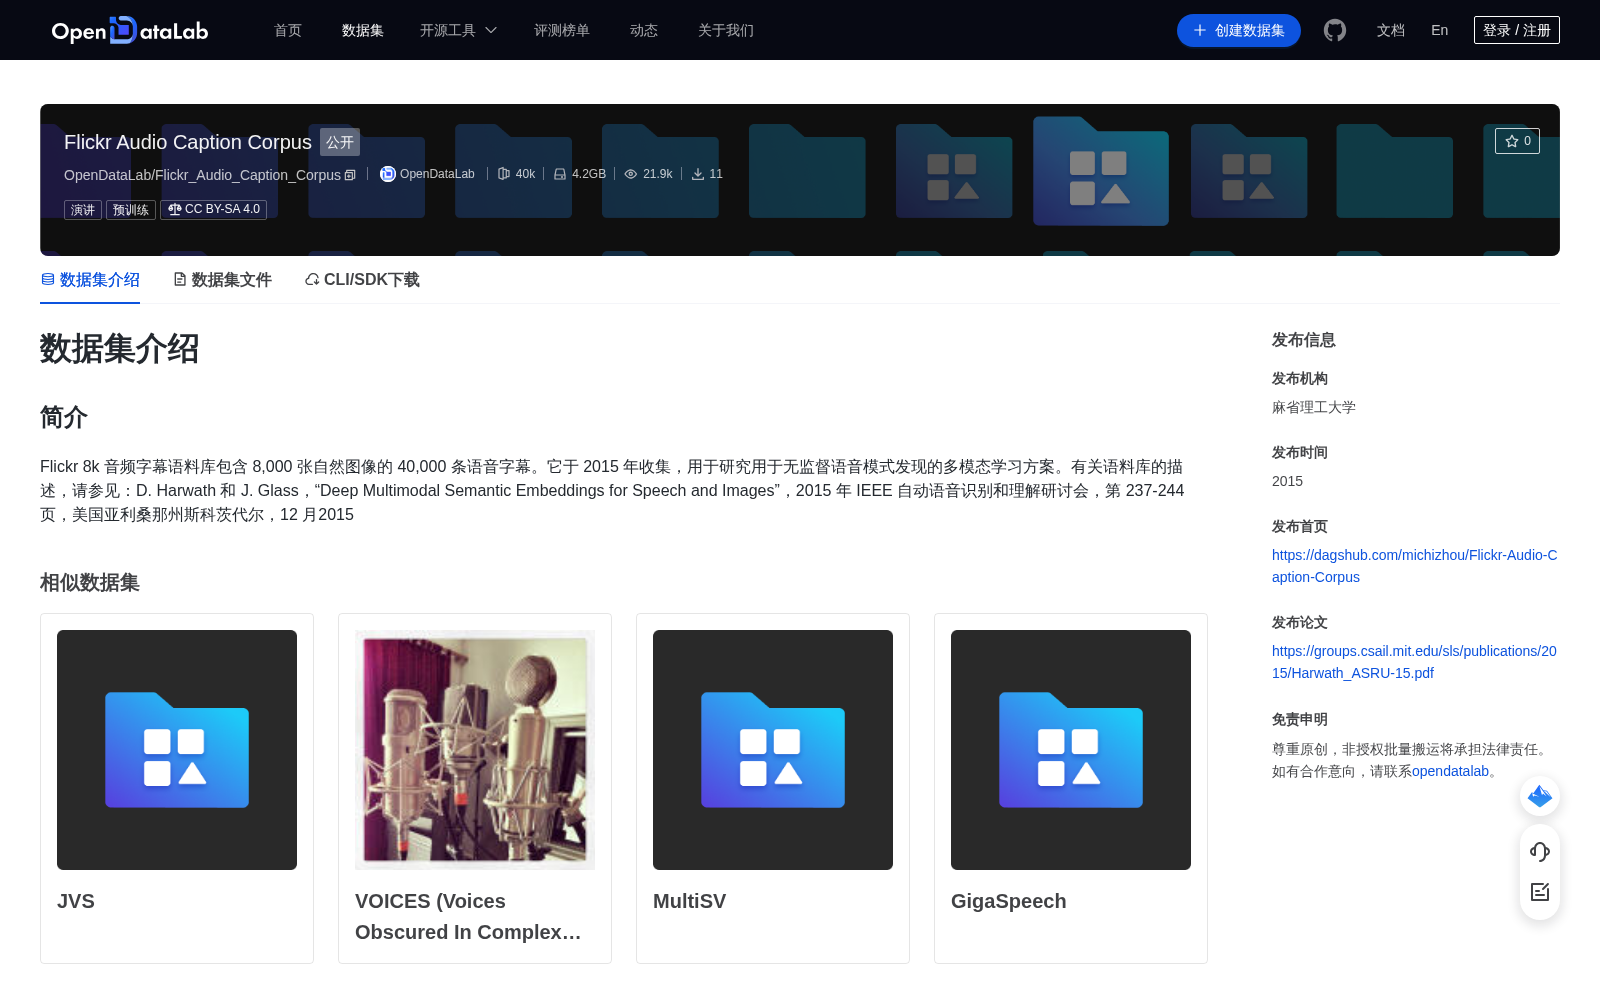
Task: Click the GigaSpeech card title
Action: pos(1009,901)
